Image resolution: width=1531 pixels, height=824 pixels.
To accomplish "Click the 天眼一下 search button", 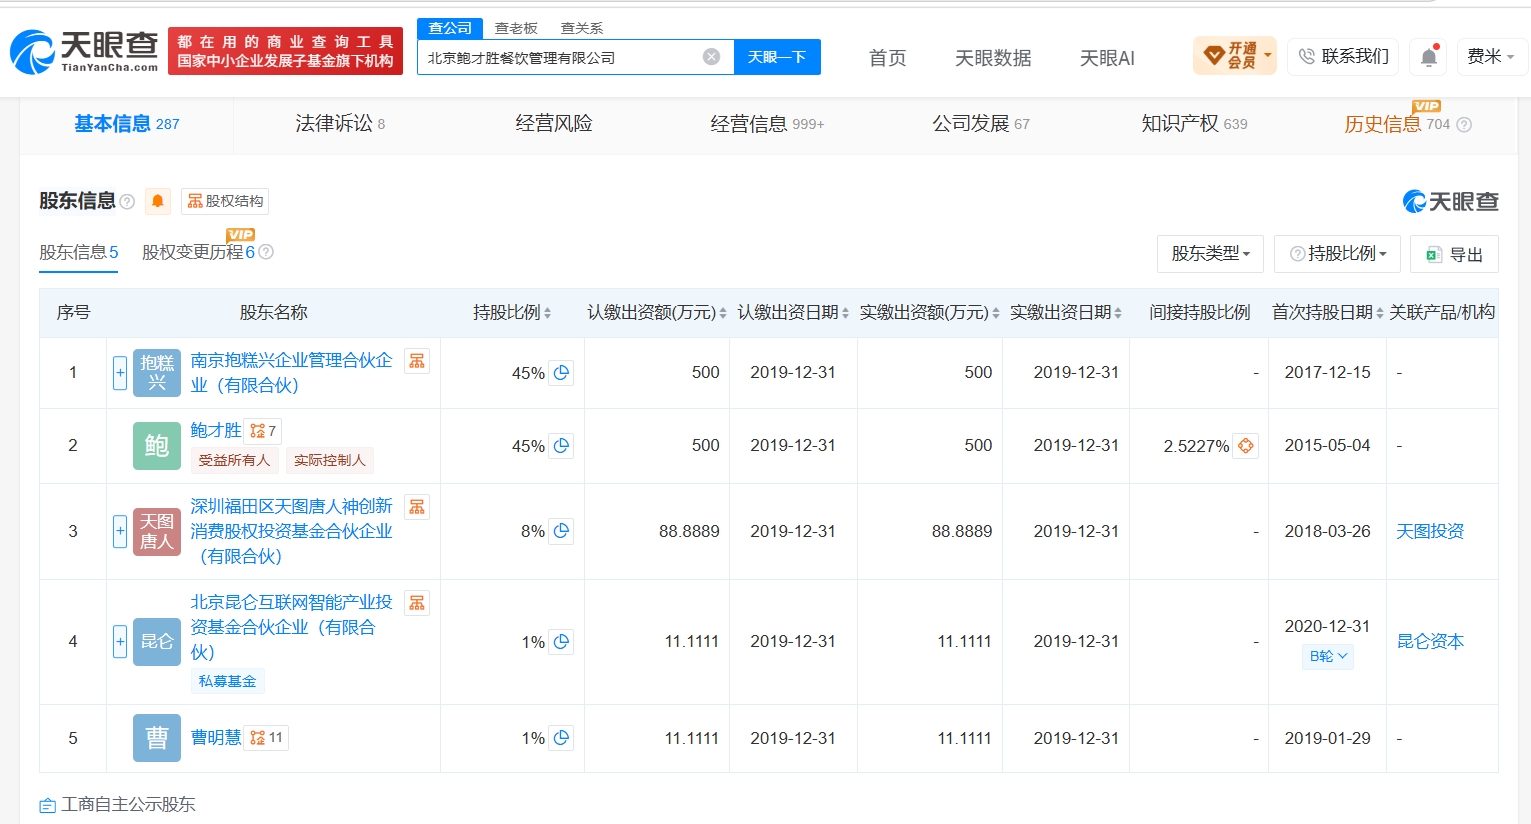I will tap(777, 57).
